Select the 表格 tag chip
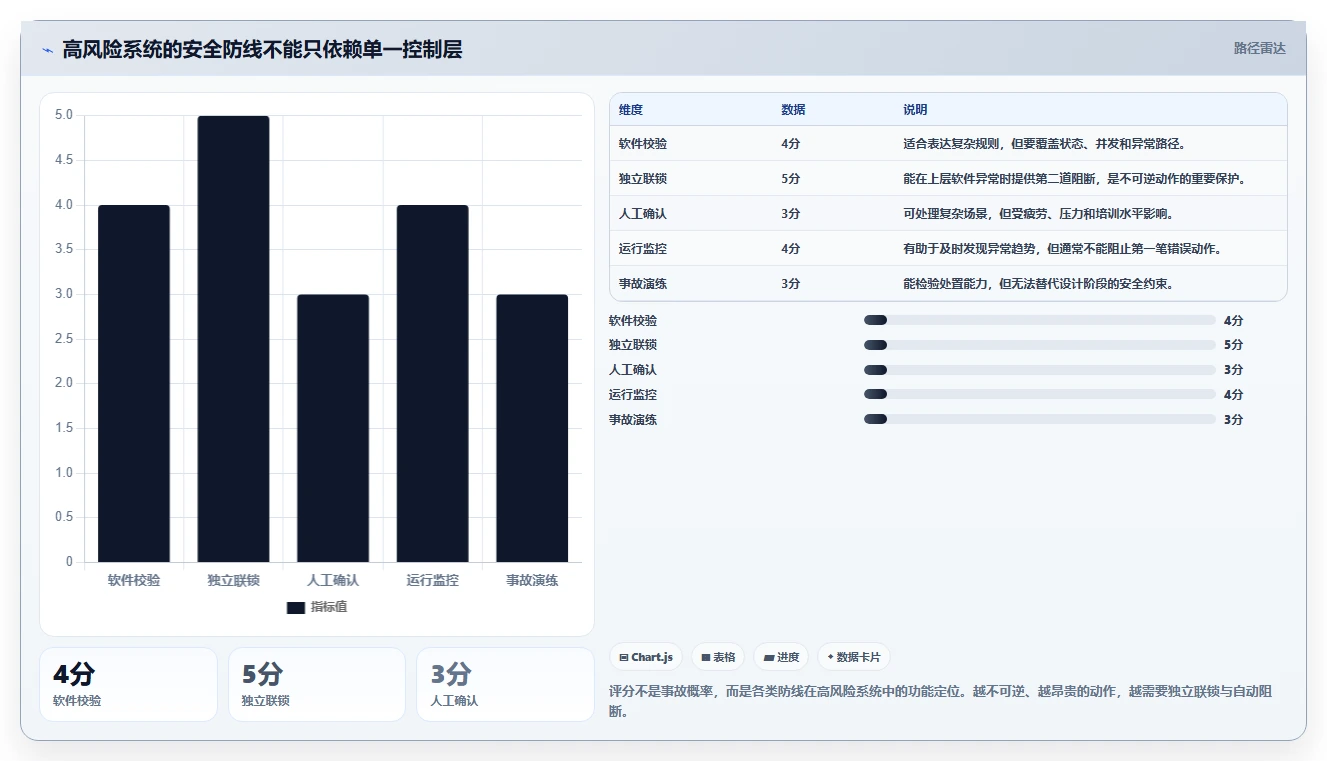1327x761 pixels. point(718,657)
